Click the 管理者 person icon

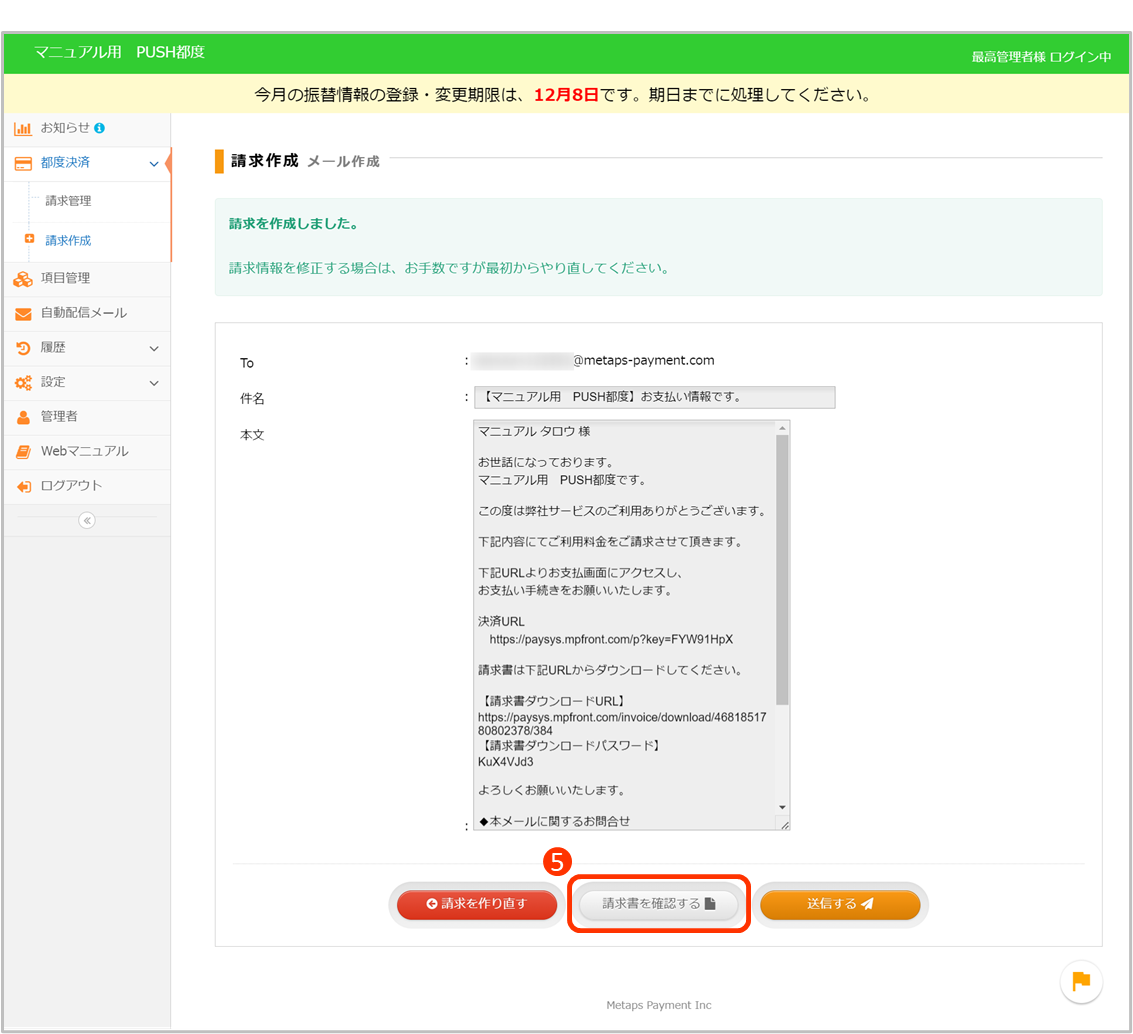[23, 417]
